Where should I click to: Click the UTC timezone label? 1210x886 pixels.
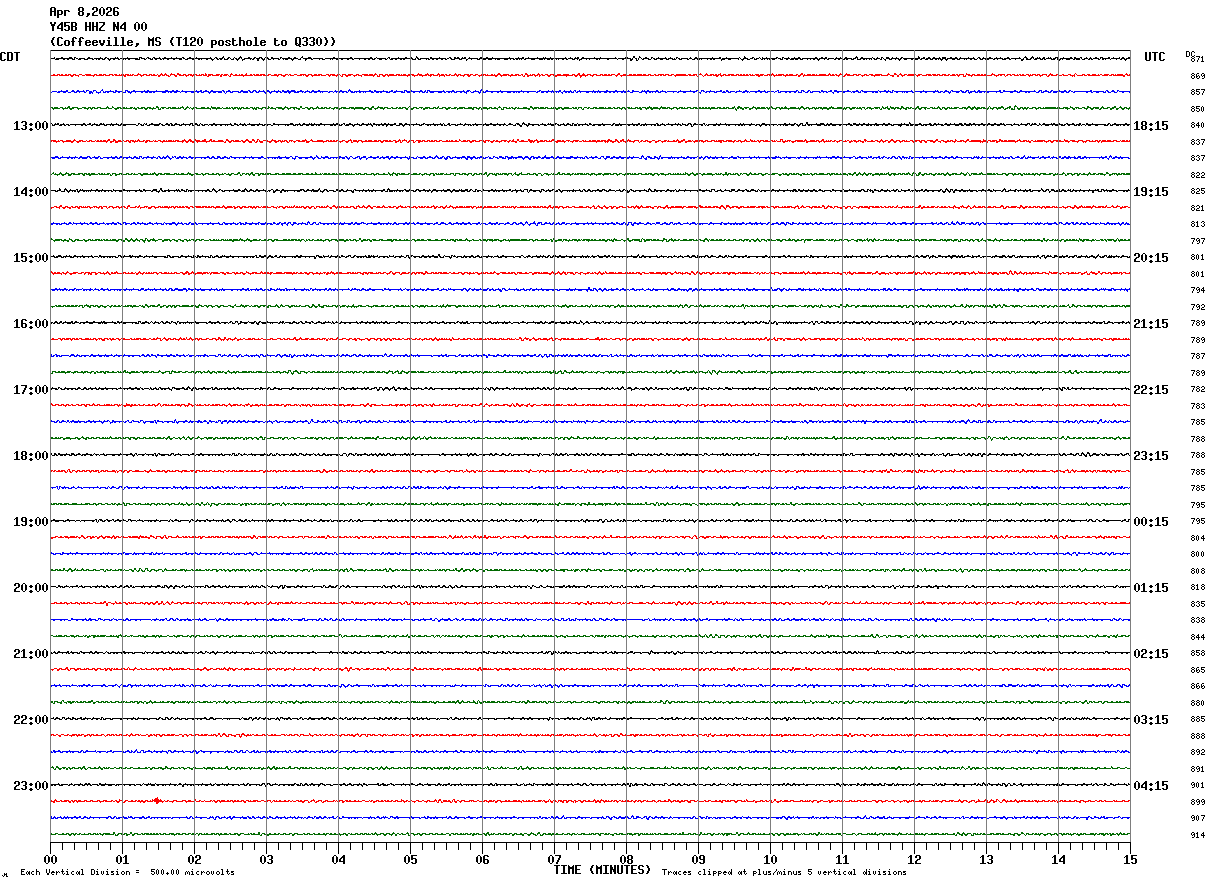click(x=1155, y=57)
